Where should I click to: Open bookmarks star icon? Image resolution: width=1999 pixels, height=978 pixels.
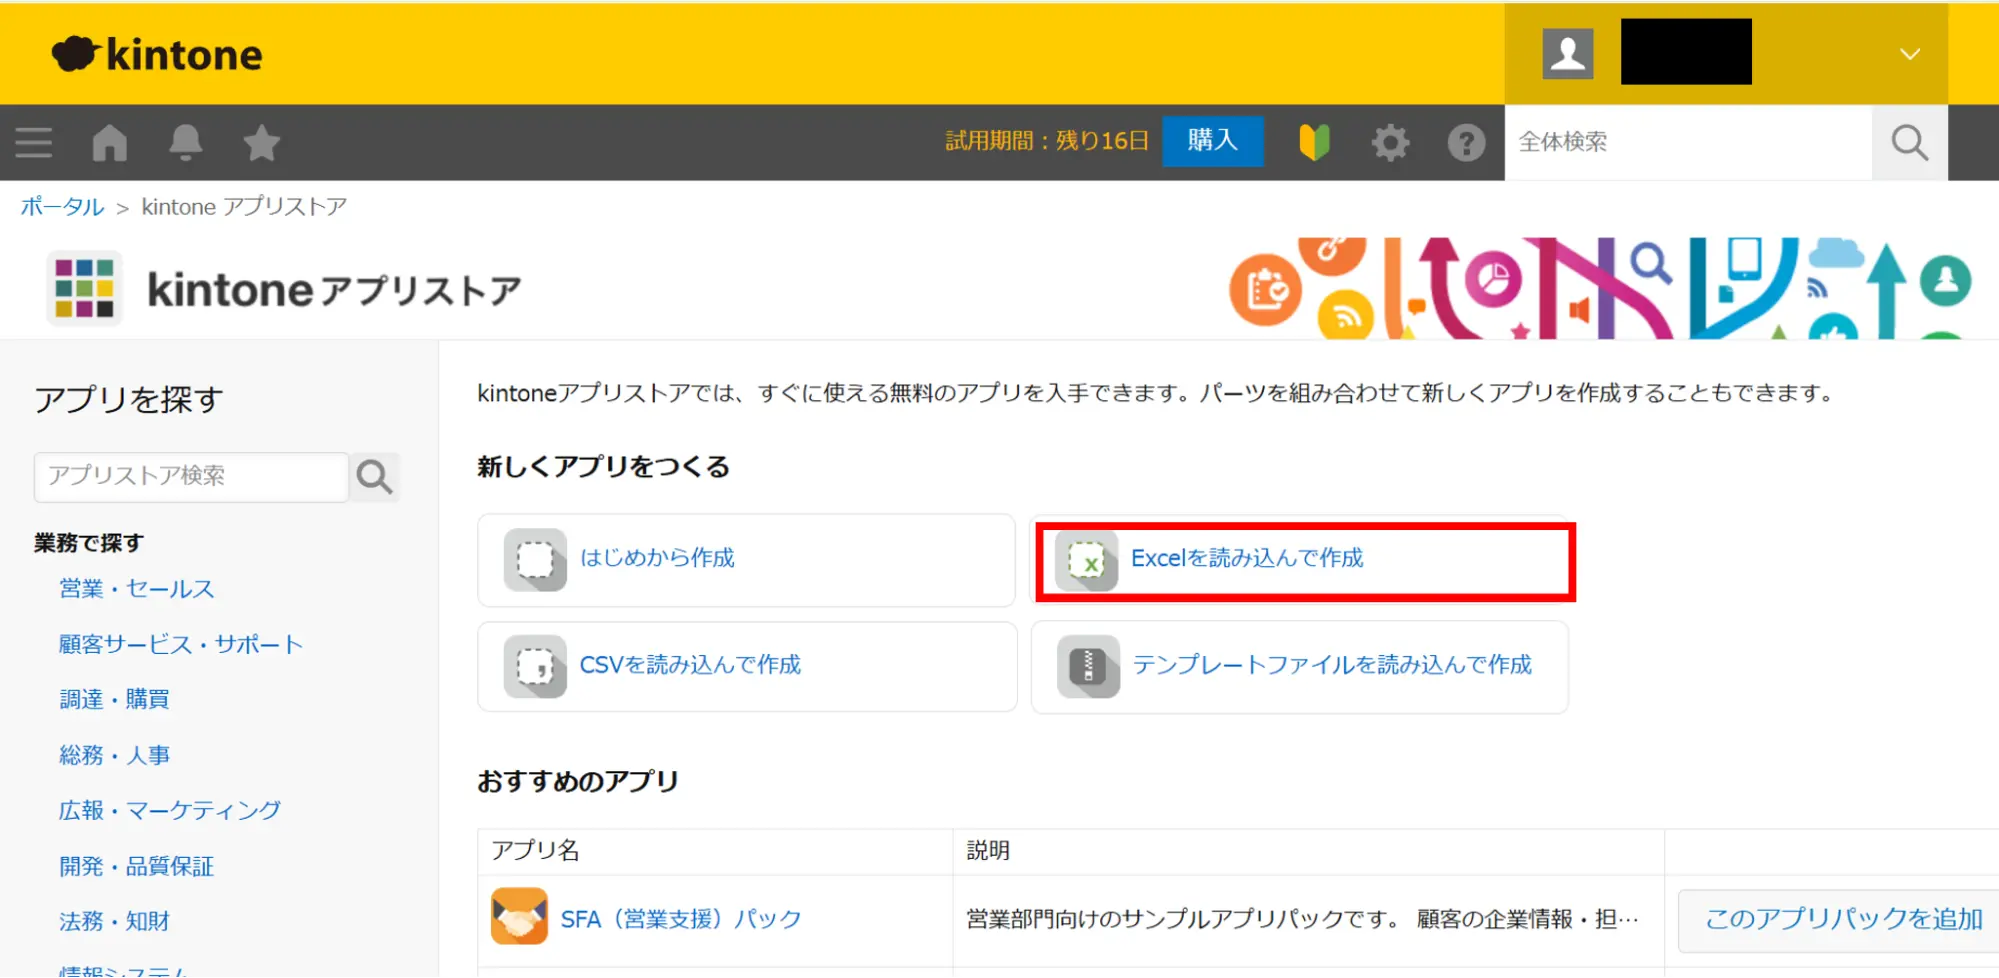pyautogui.click(x=262, y=143)
